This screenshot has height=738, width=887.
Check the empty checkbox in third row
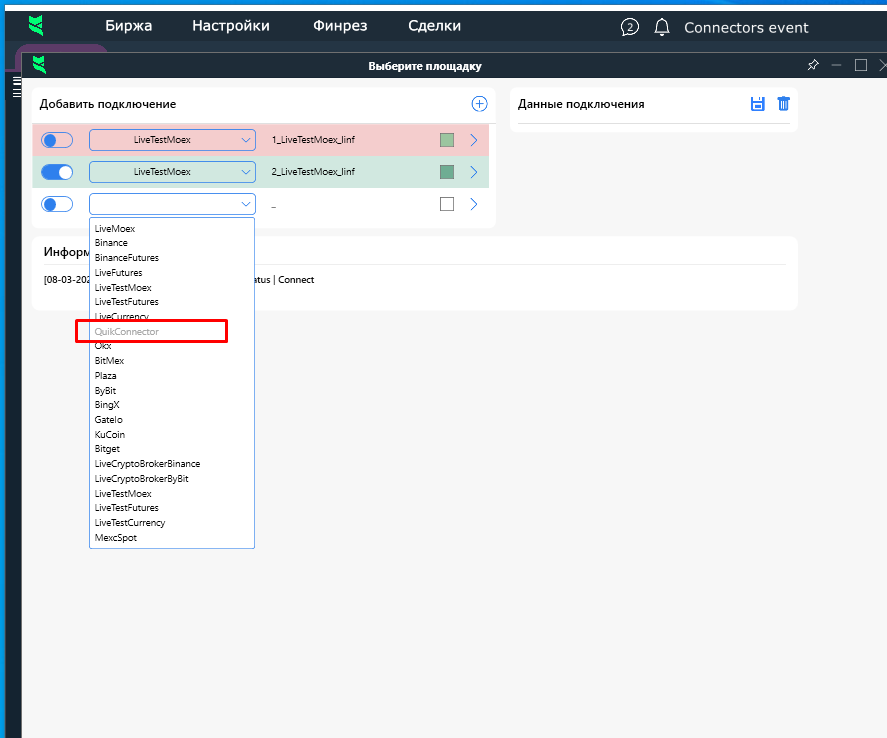(x=447, y=204)
